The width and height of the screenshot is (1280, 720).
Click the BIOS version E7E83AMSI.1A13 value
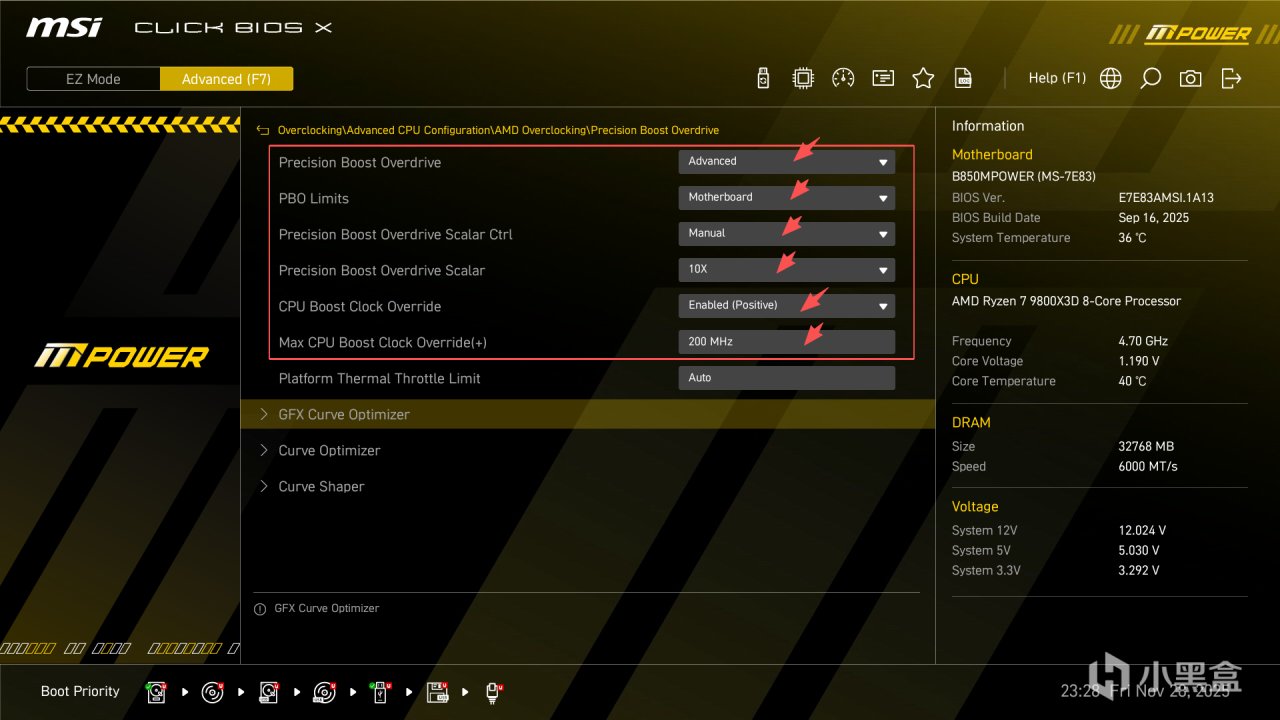click(x=1166, y=198)
